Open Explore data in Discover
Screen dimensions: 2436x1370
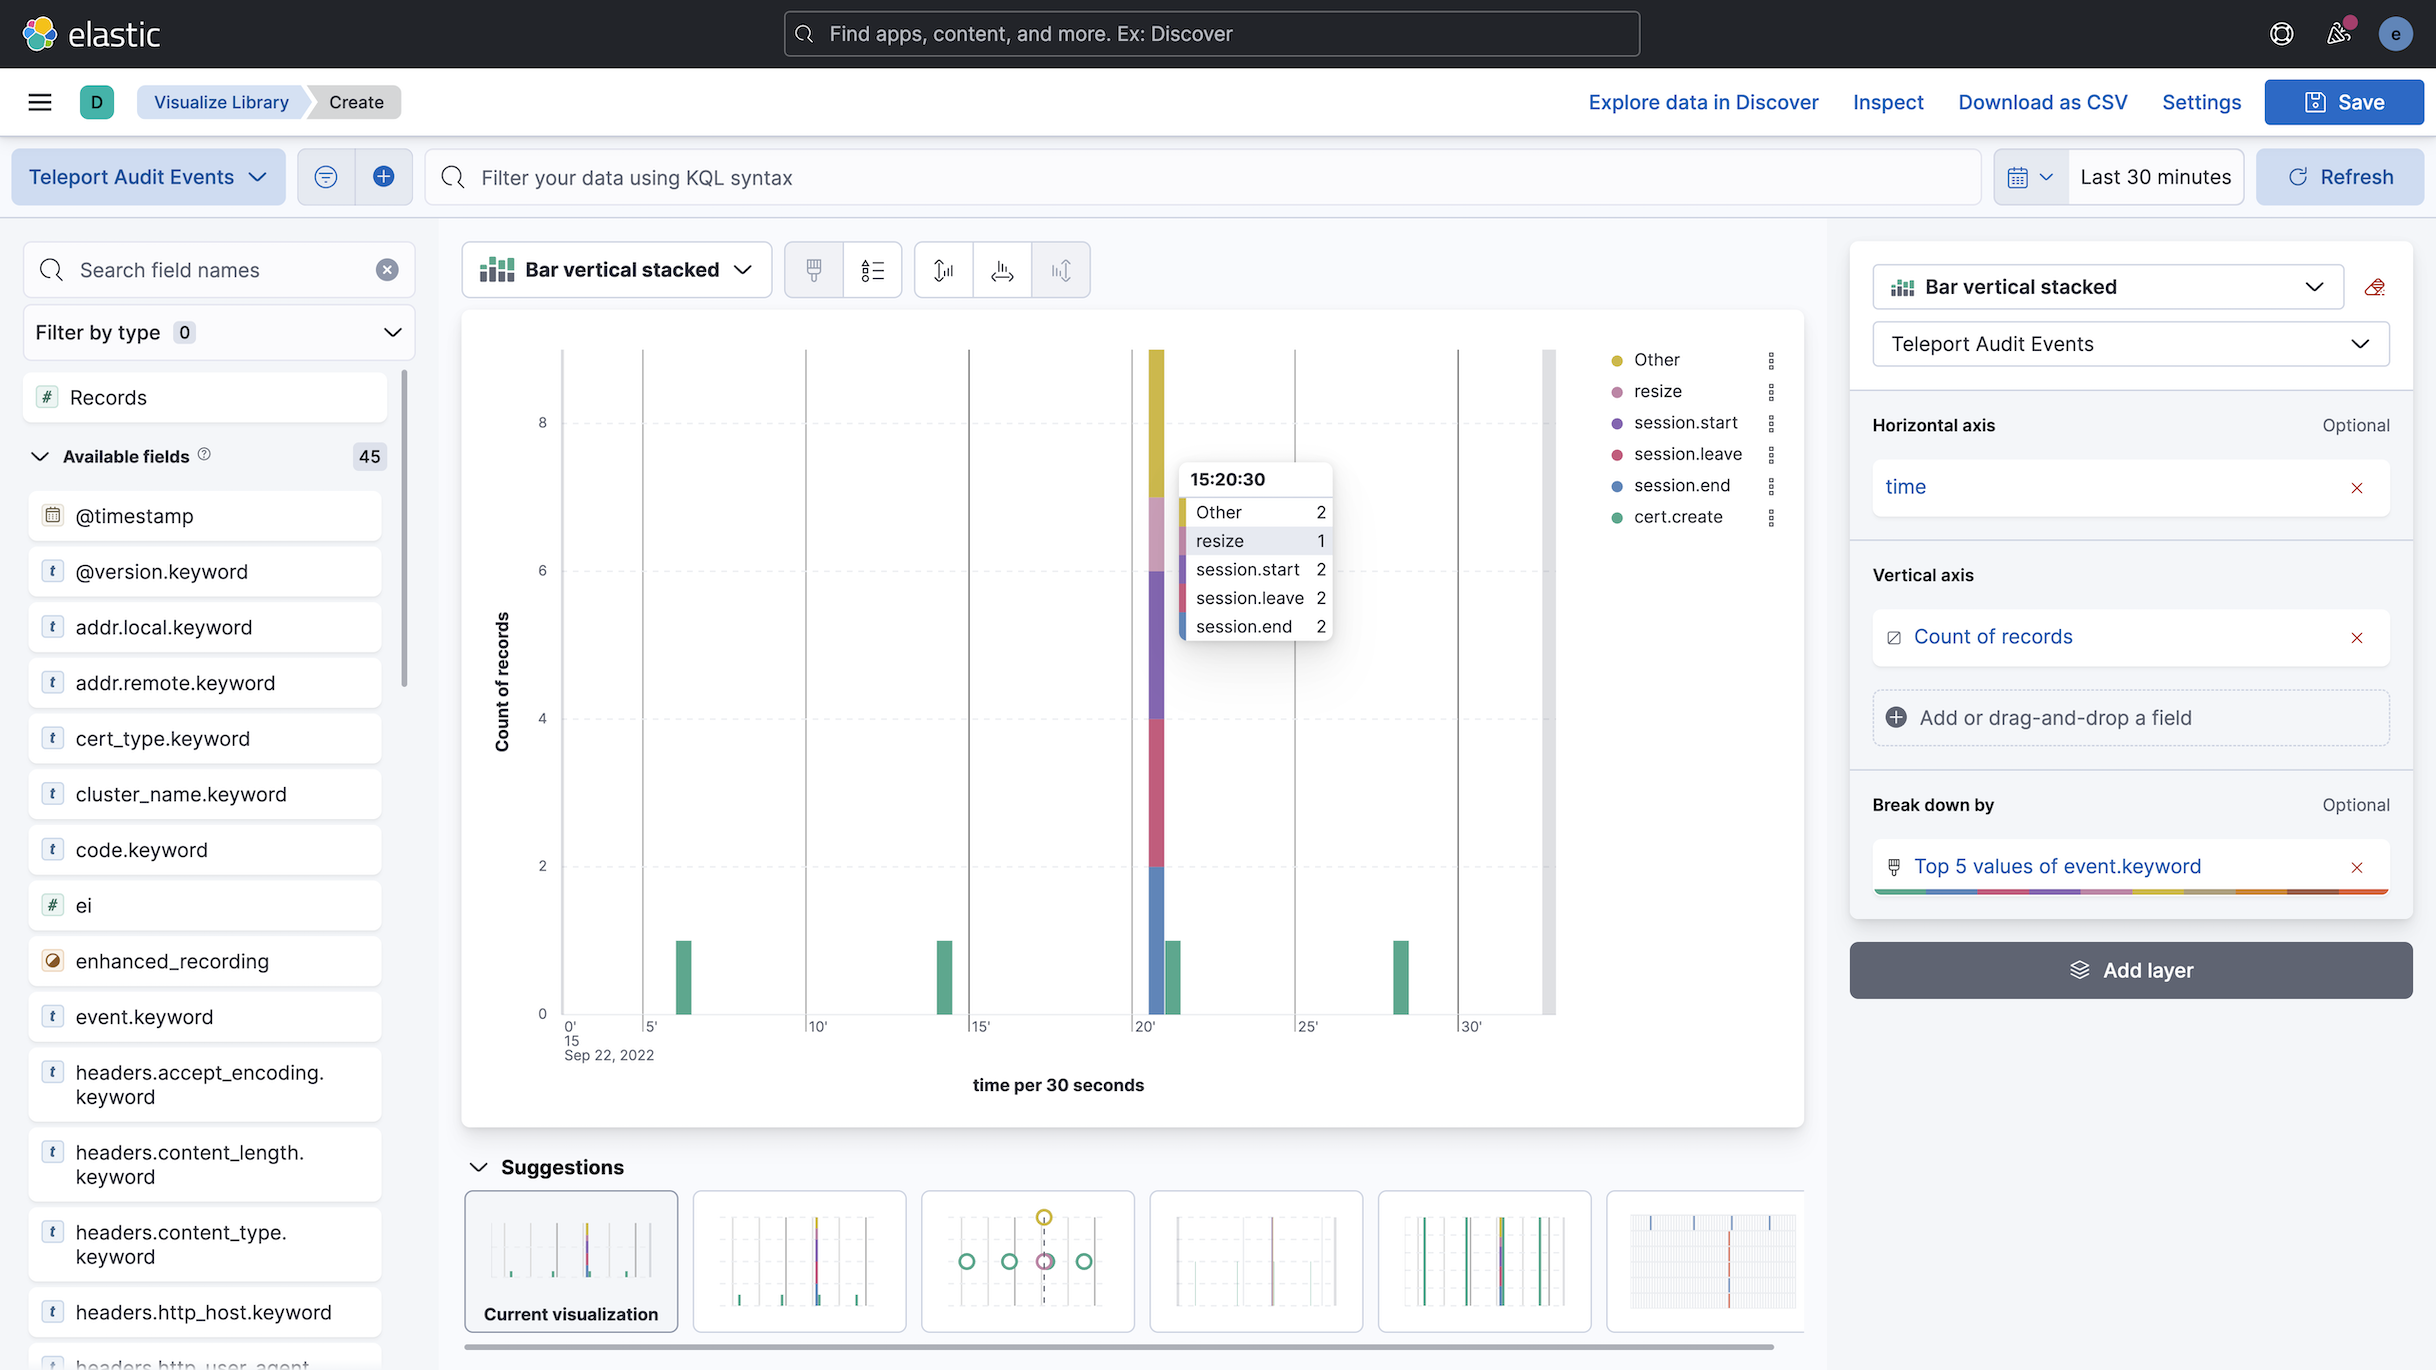[x=1703, y=101]
